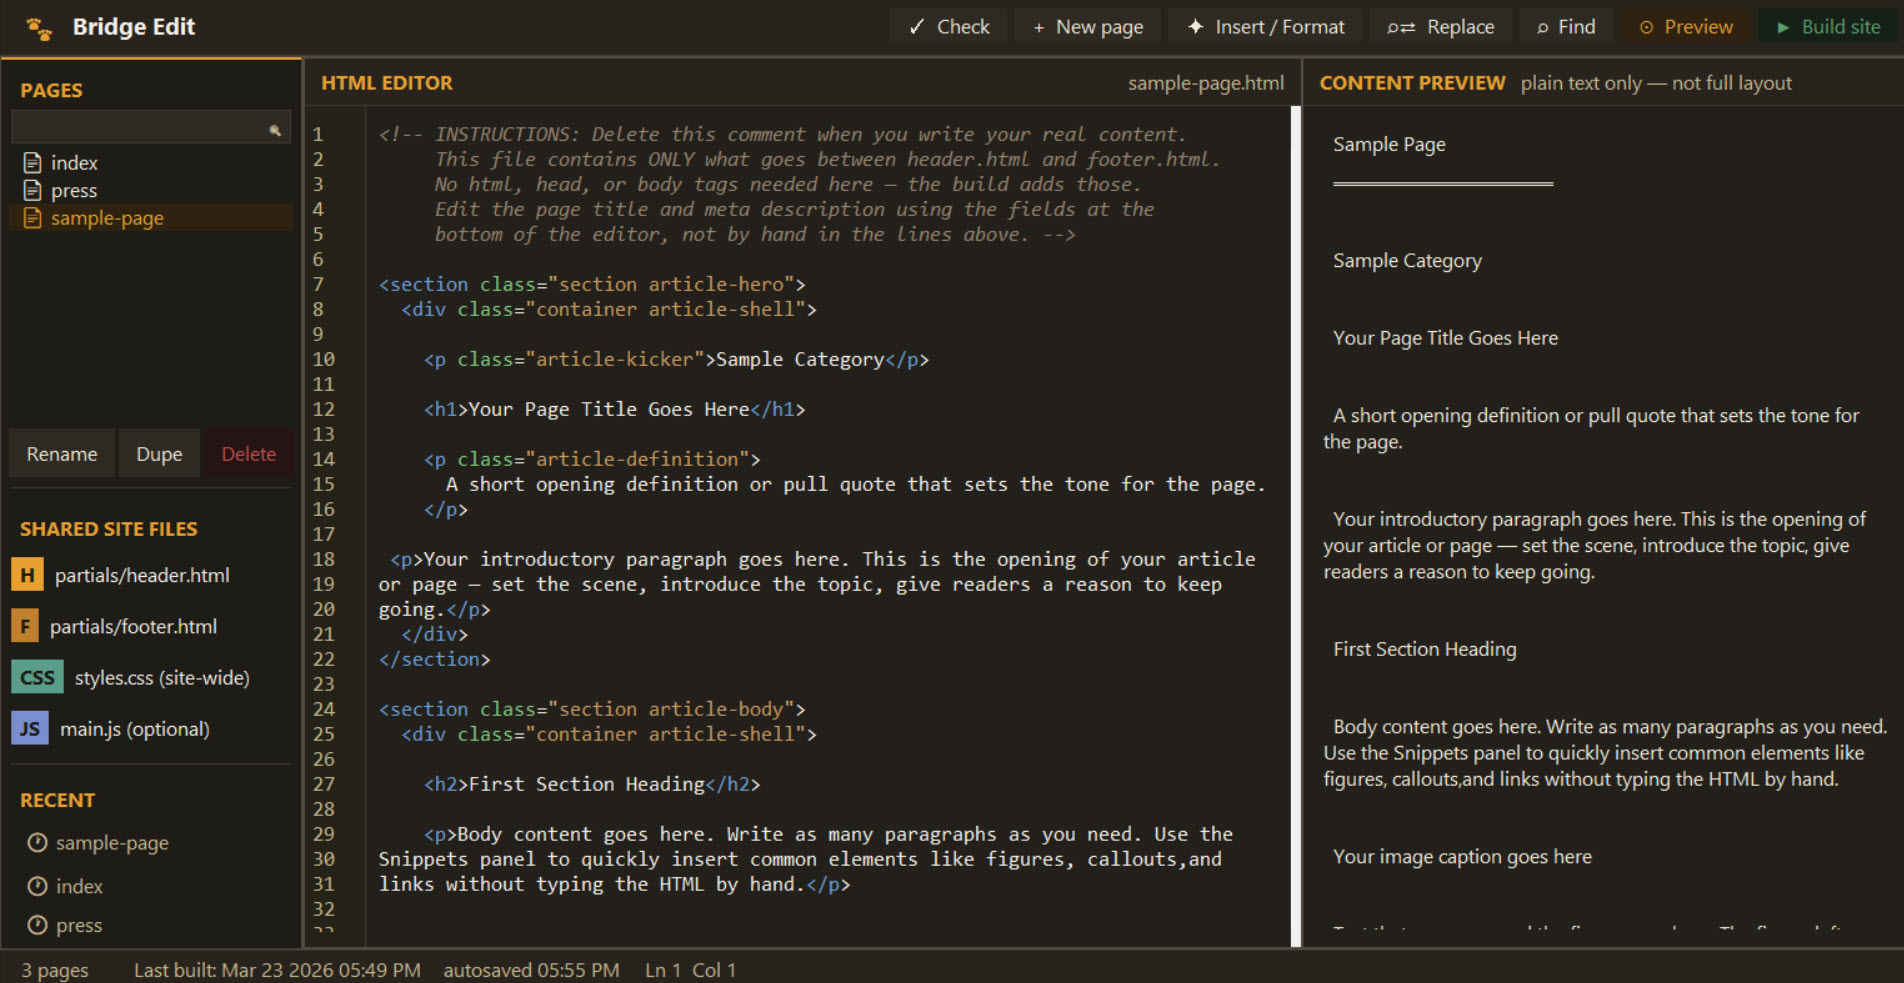Open the Find dialog
Viewport: 1904px width, 983px height.
1565,26
